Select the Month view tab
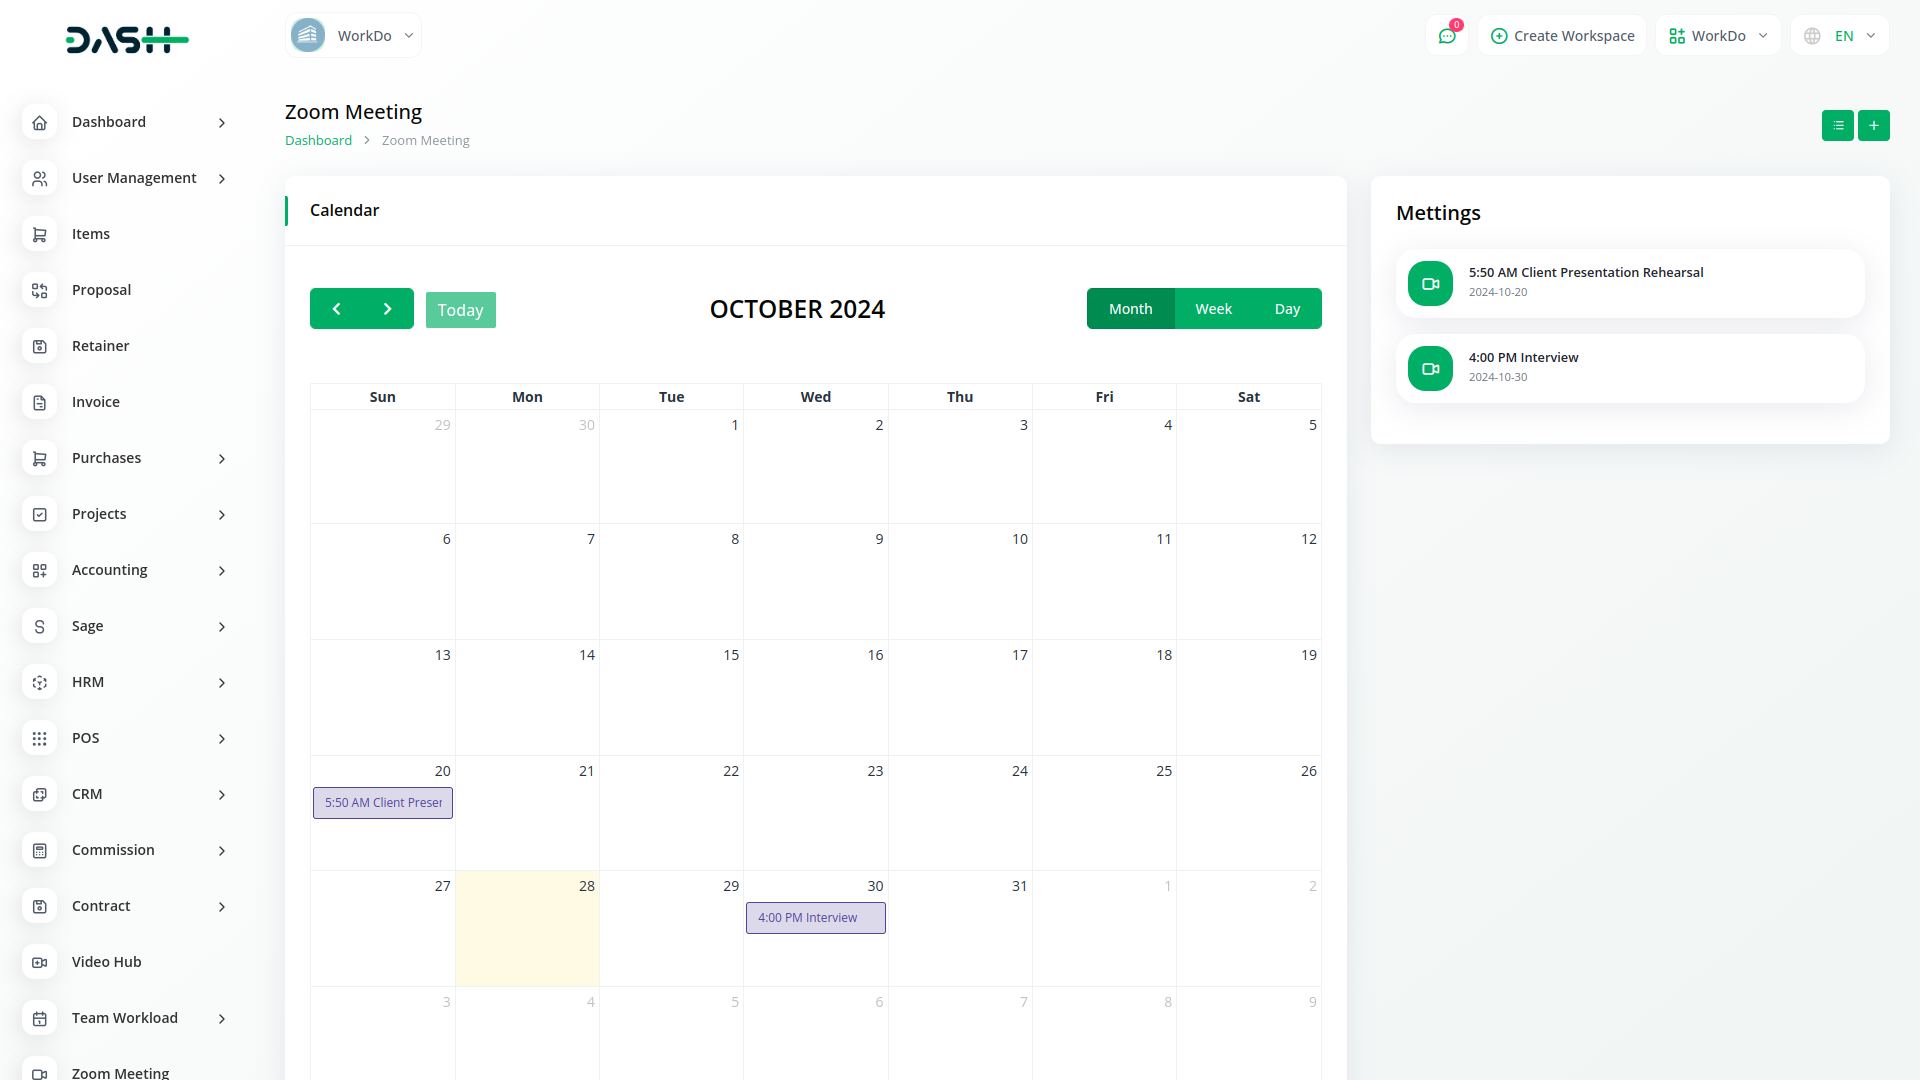Screen dimensions: 1920x1080 point(1130,309)
